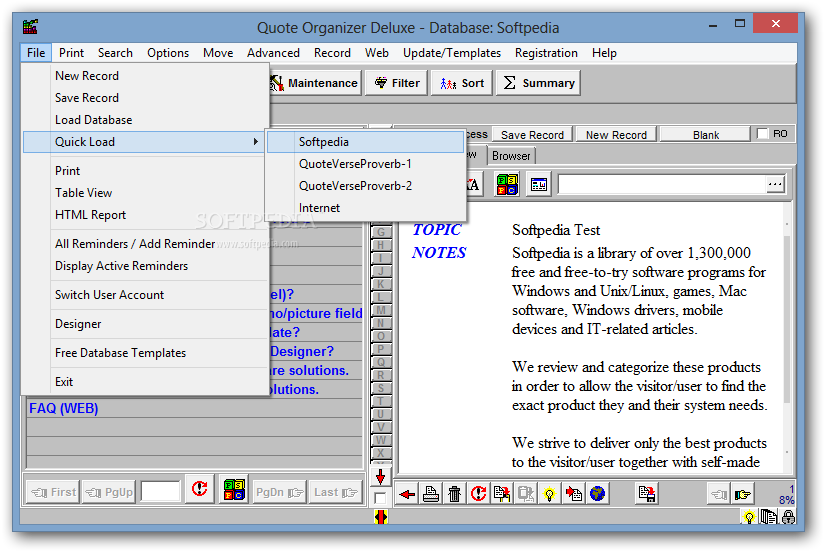Viewport: 825px width, 552px height.
Task: Click the page number input box
Action: click(160, 491)
